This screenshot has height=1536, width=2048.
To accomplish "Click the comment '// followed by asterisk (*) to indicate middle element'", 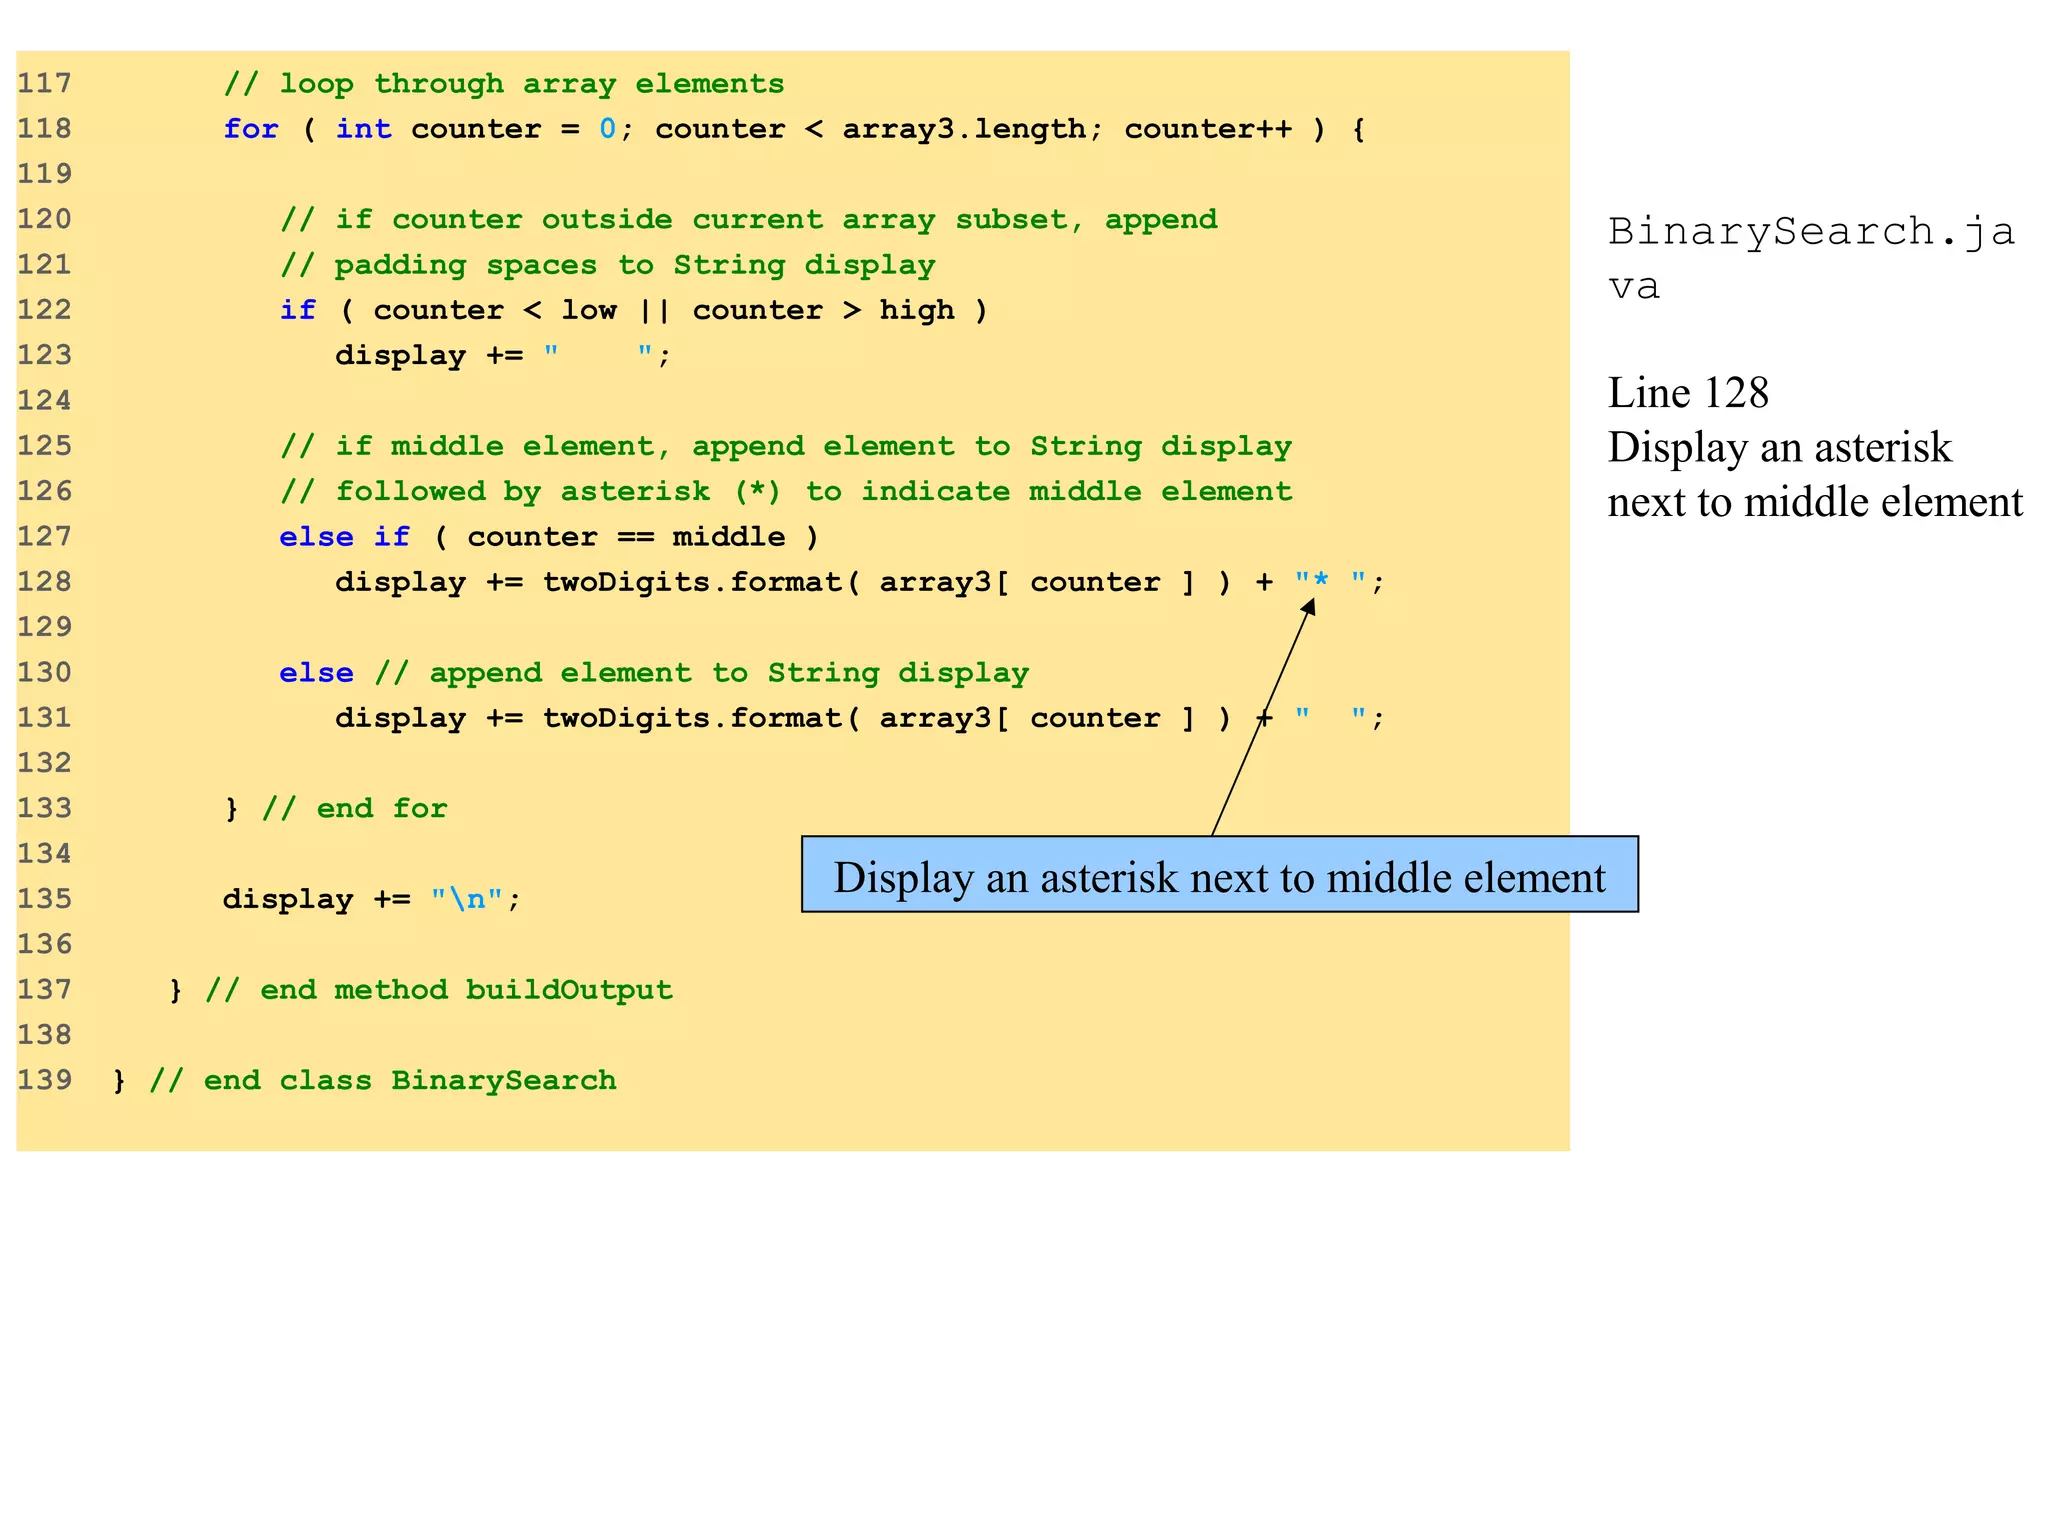I will 786,491.
